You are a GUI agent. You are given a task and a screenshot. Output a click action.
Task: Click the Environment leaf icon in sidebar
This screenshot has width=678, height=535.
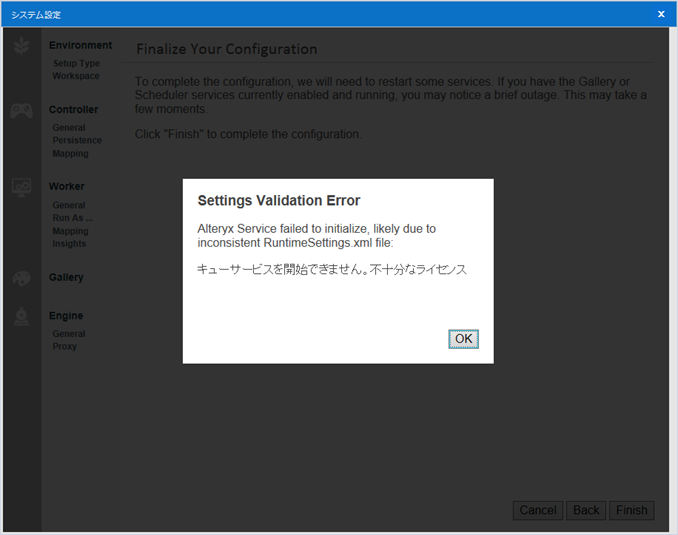[21, 46]
